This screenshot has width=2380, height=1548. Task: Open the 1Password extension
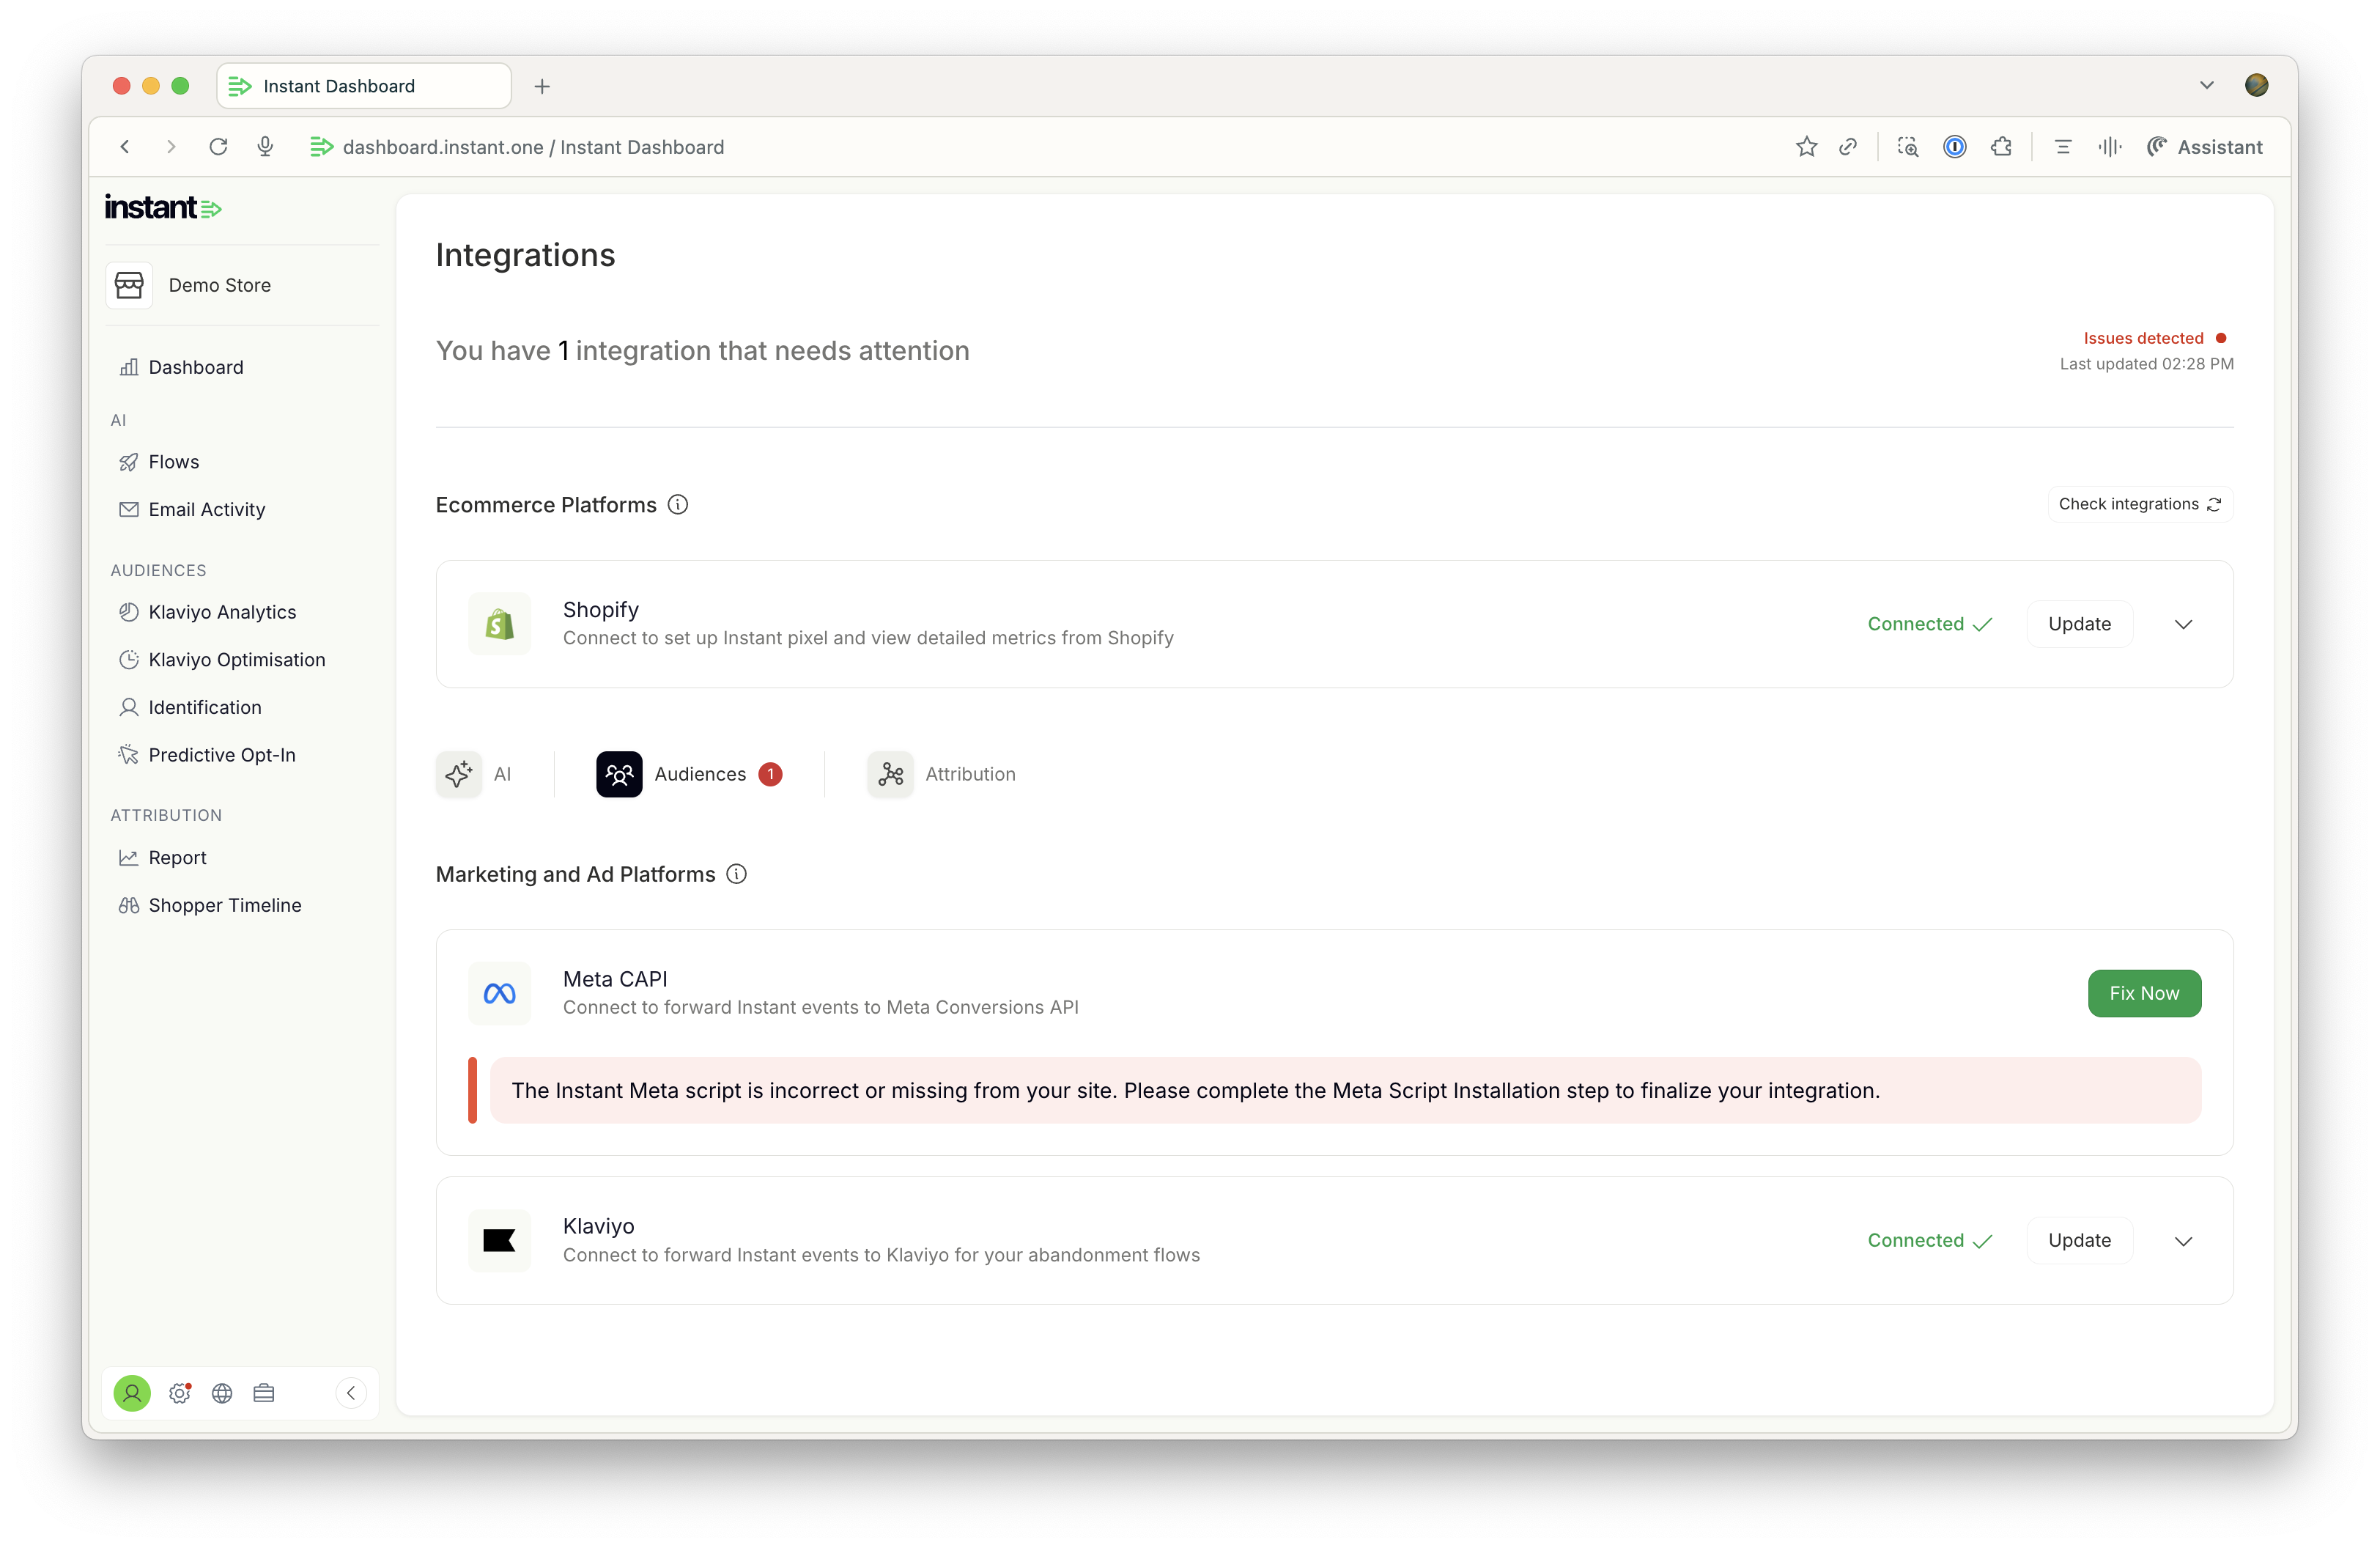(1954, 147)
